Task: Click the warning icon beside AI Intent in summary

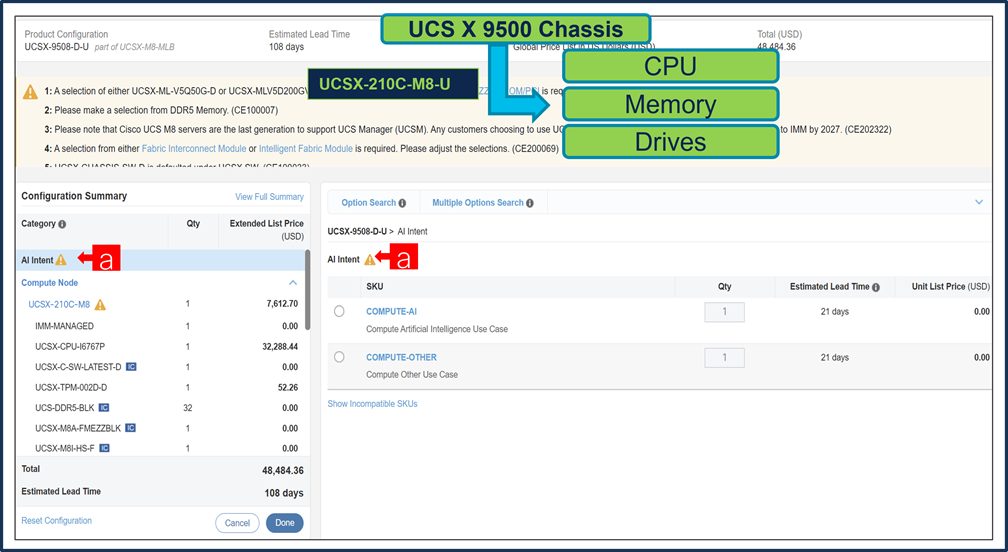Action: tap(60, 260)
